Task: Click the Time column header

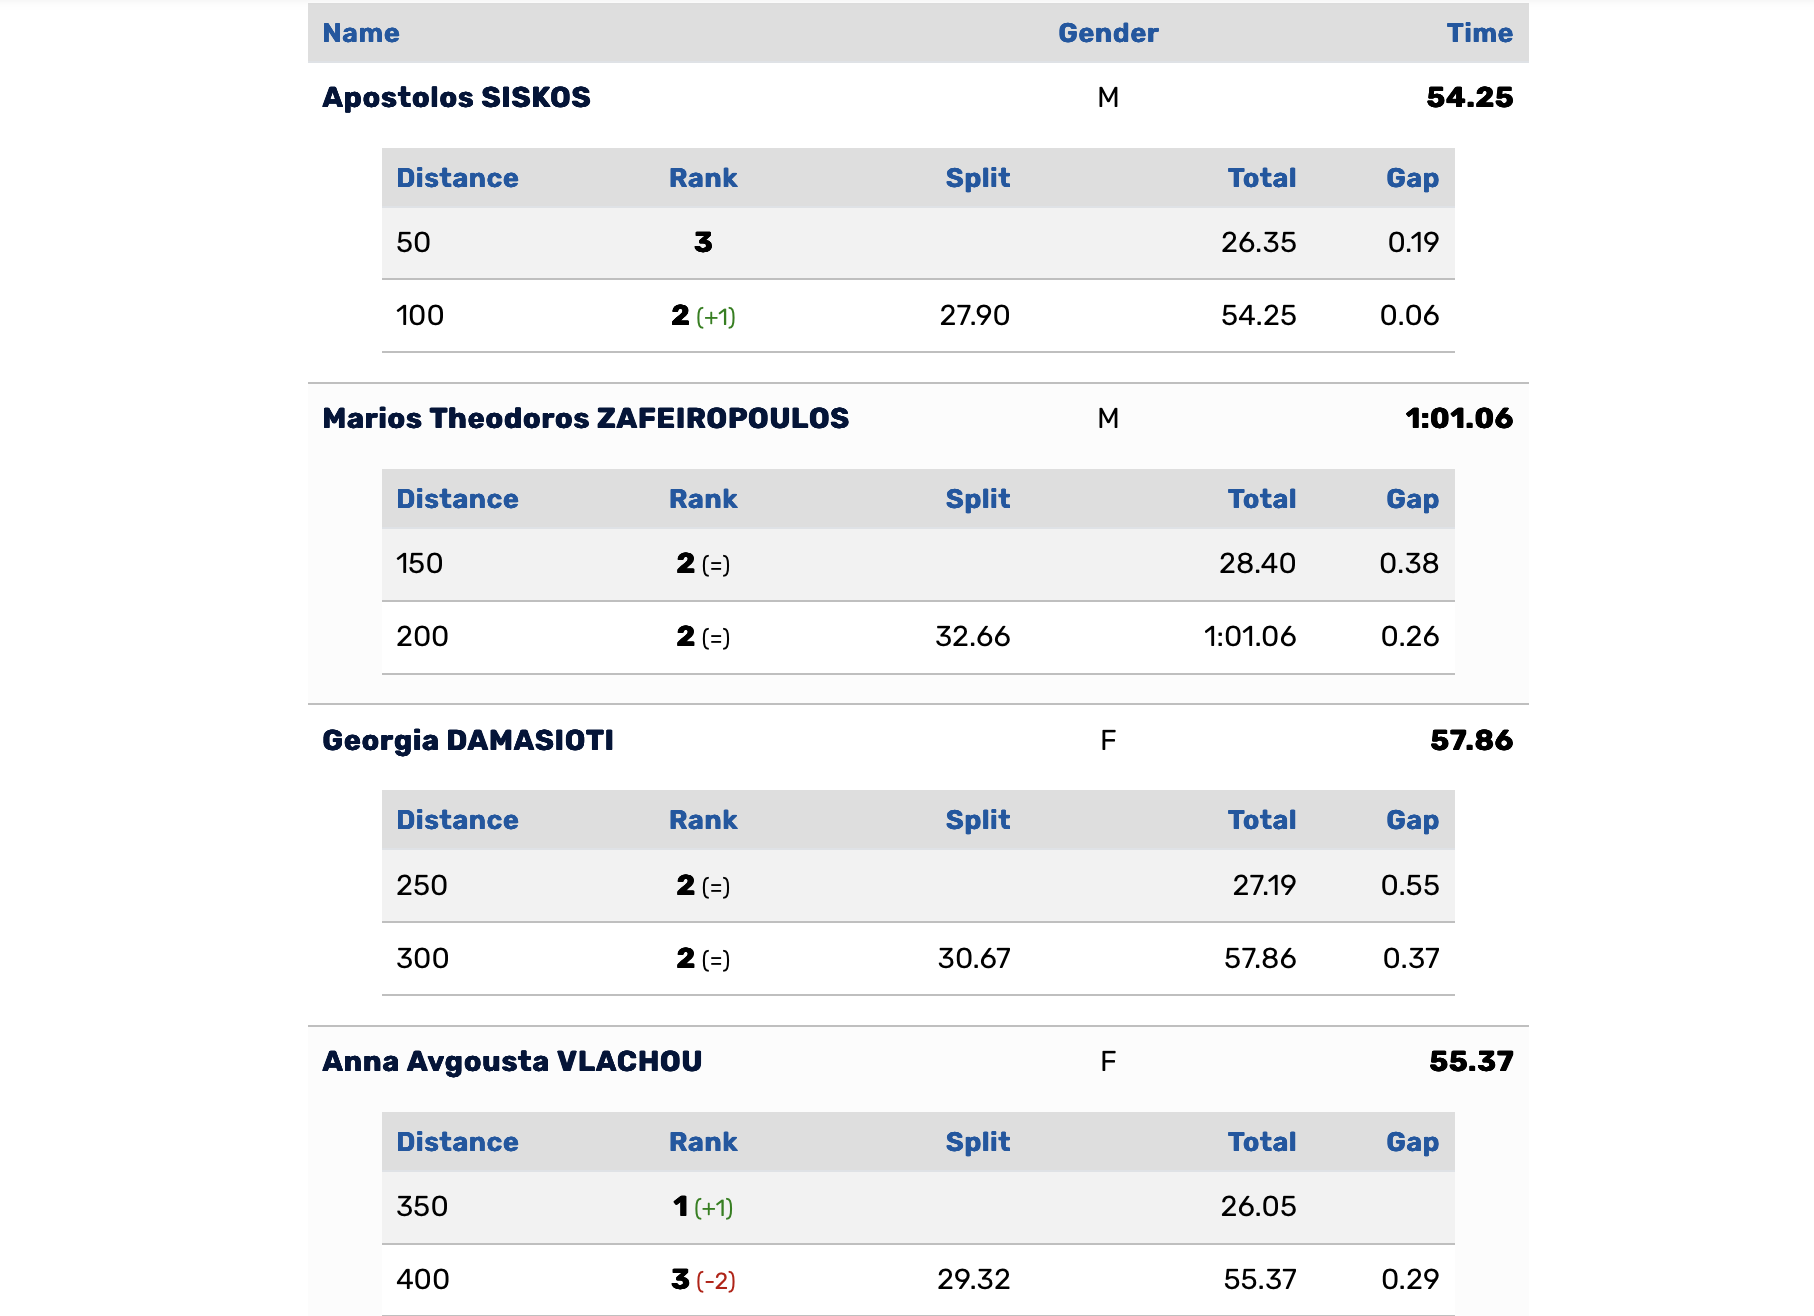Action: 1480,33
